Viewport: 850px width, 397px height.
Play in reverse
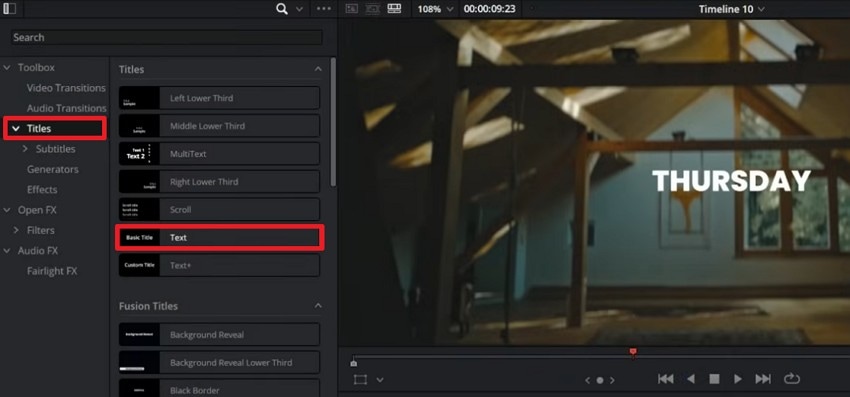coord(691,379)
